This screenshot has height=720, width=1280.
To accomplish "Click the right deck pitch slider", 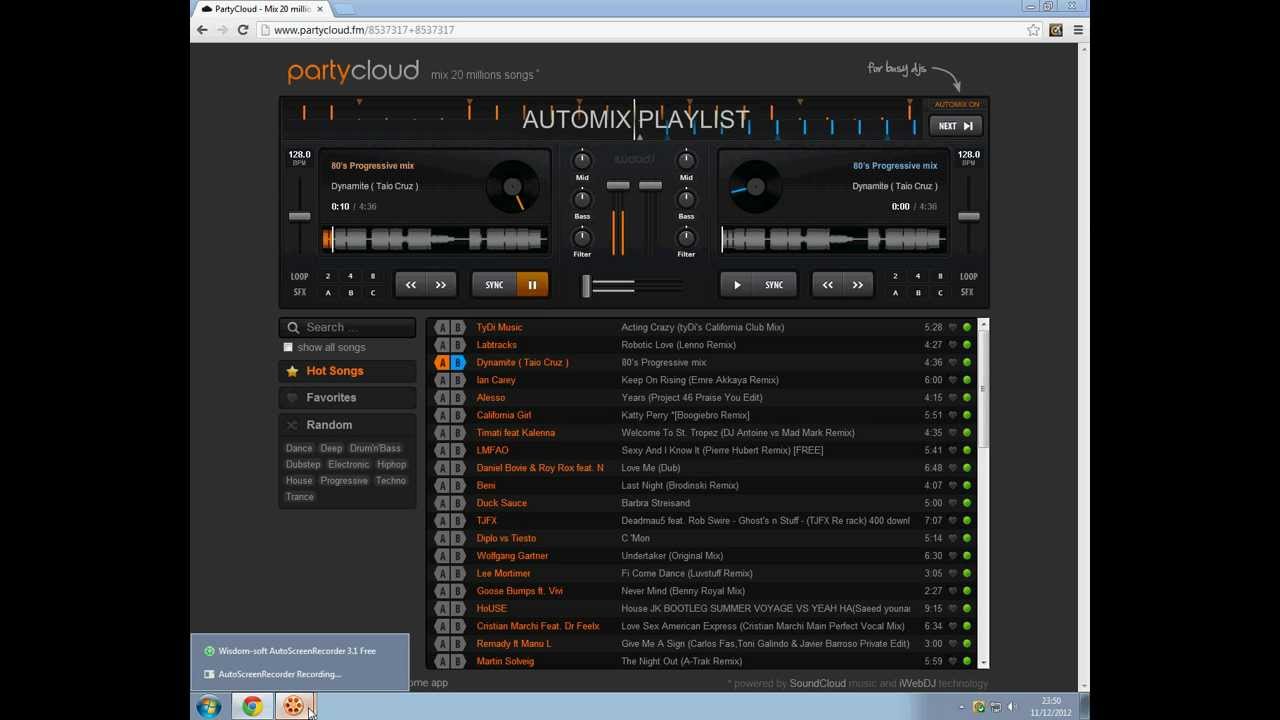I will (x=968, y=216).
